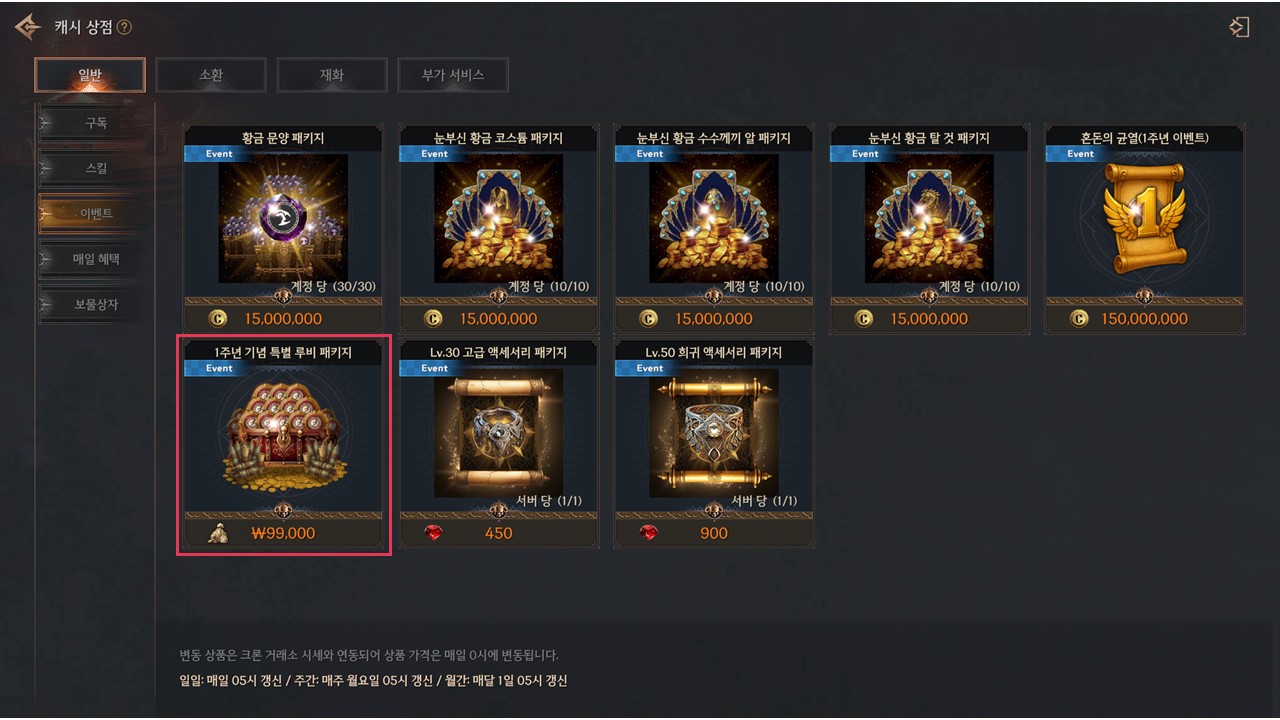Click the 혼돈의 균열 golden winged scroll icon
Viewport: 1280px width, 720px height.
[1144, 220]
